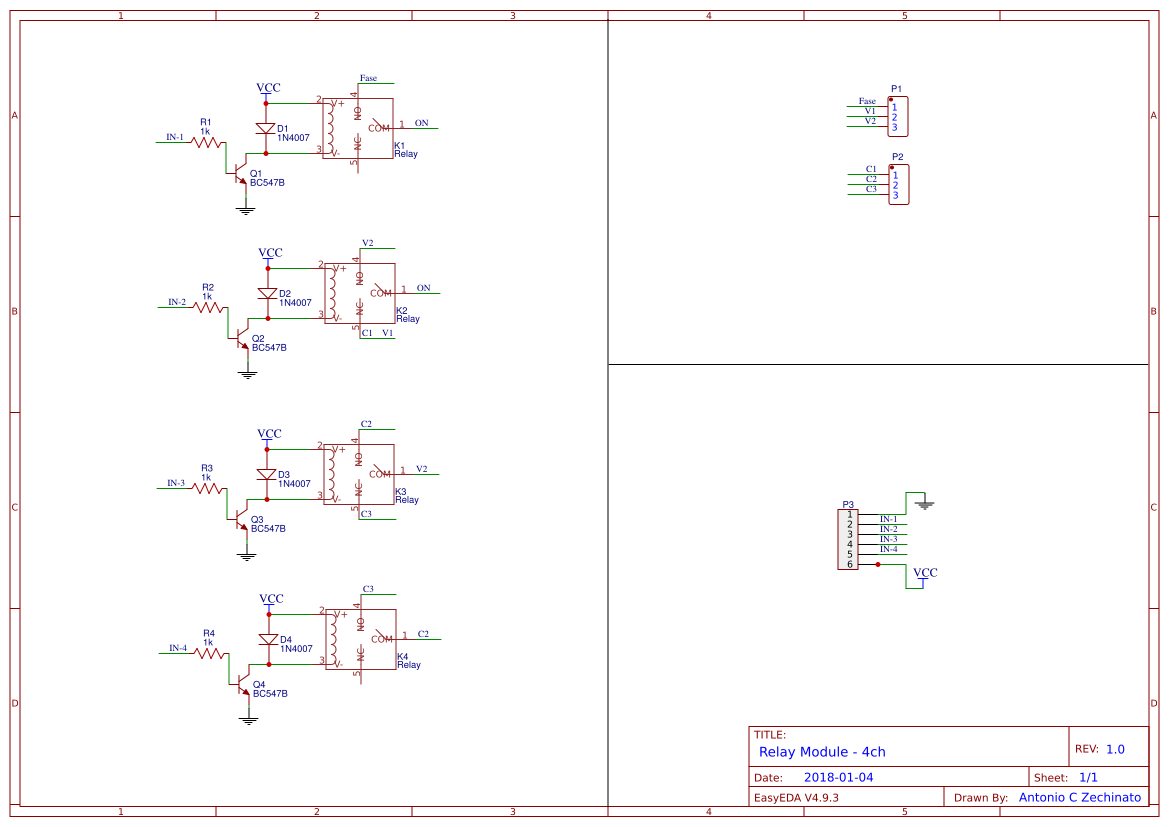This screenshot has height=827, width=1169.
Task: Select connector P1 at top right
Action: [899, 116]
